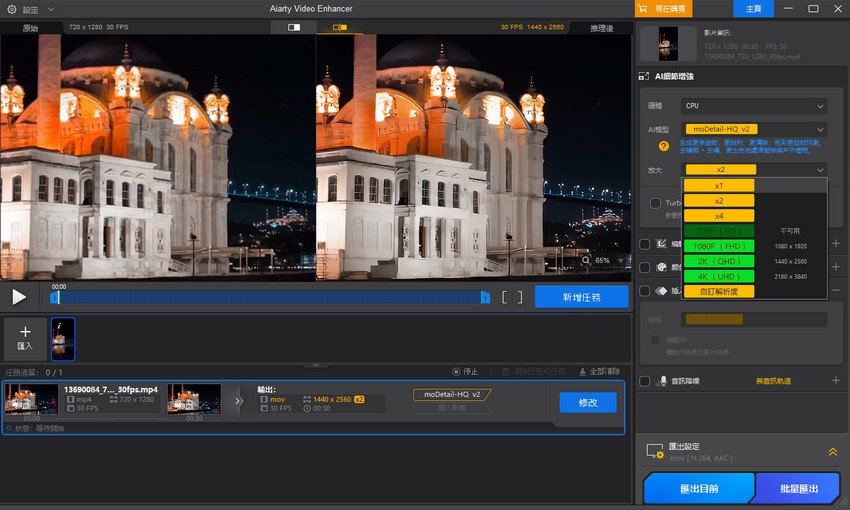Click the blue home page button
Image resolution: width=850 pixels, height=510 pixels.
pos(753,9)
